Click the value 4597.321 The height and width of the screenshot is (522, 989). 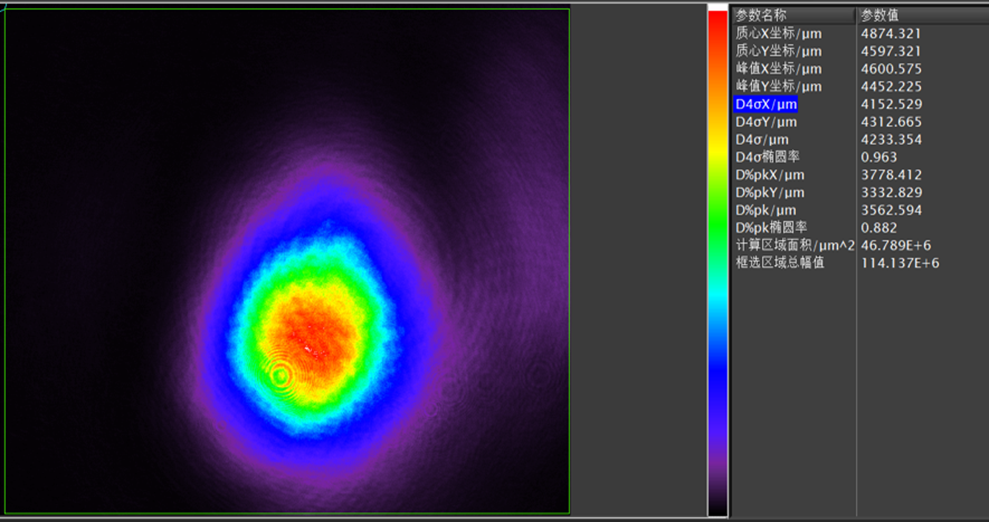coord(891,51)
